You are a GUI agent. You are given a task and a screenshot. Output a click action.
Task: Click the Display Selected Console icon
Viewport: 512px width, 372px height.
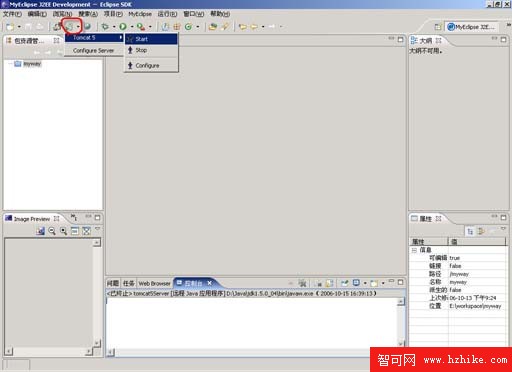tap(356, 283)
